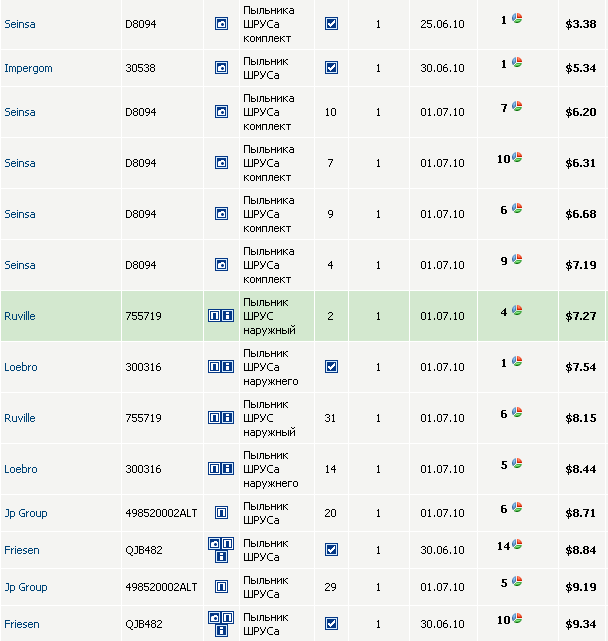This screenshot has width=608, height=641.
Task: Open the Impergom brand link
Action: (x=28, y=68)
